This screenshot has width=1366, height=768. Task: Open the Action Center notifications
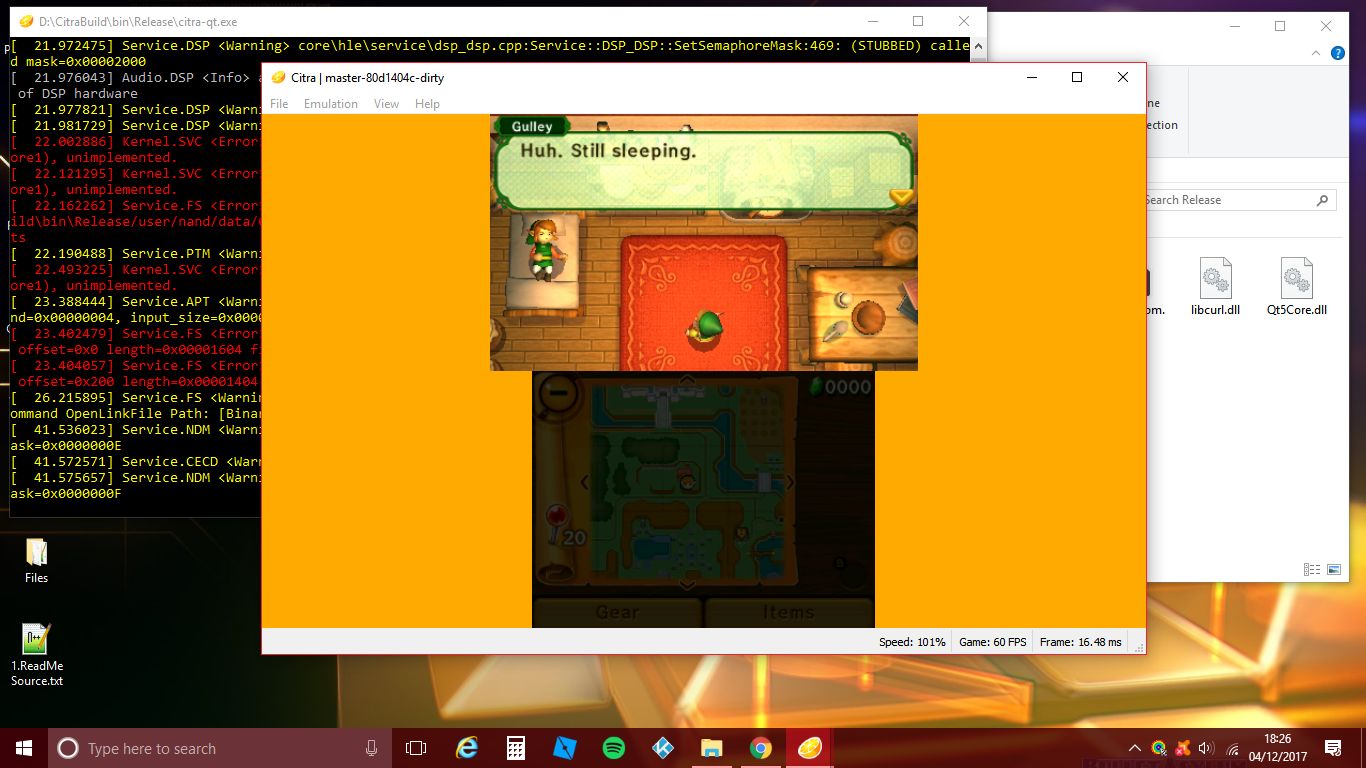pos(1333,748)
